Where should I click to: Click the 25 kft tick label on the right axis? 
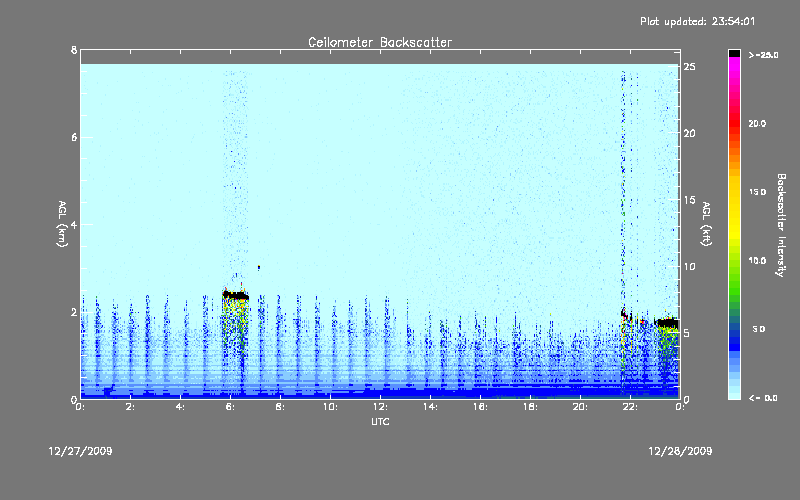click(690, 67)
